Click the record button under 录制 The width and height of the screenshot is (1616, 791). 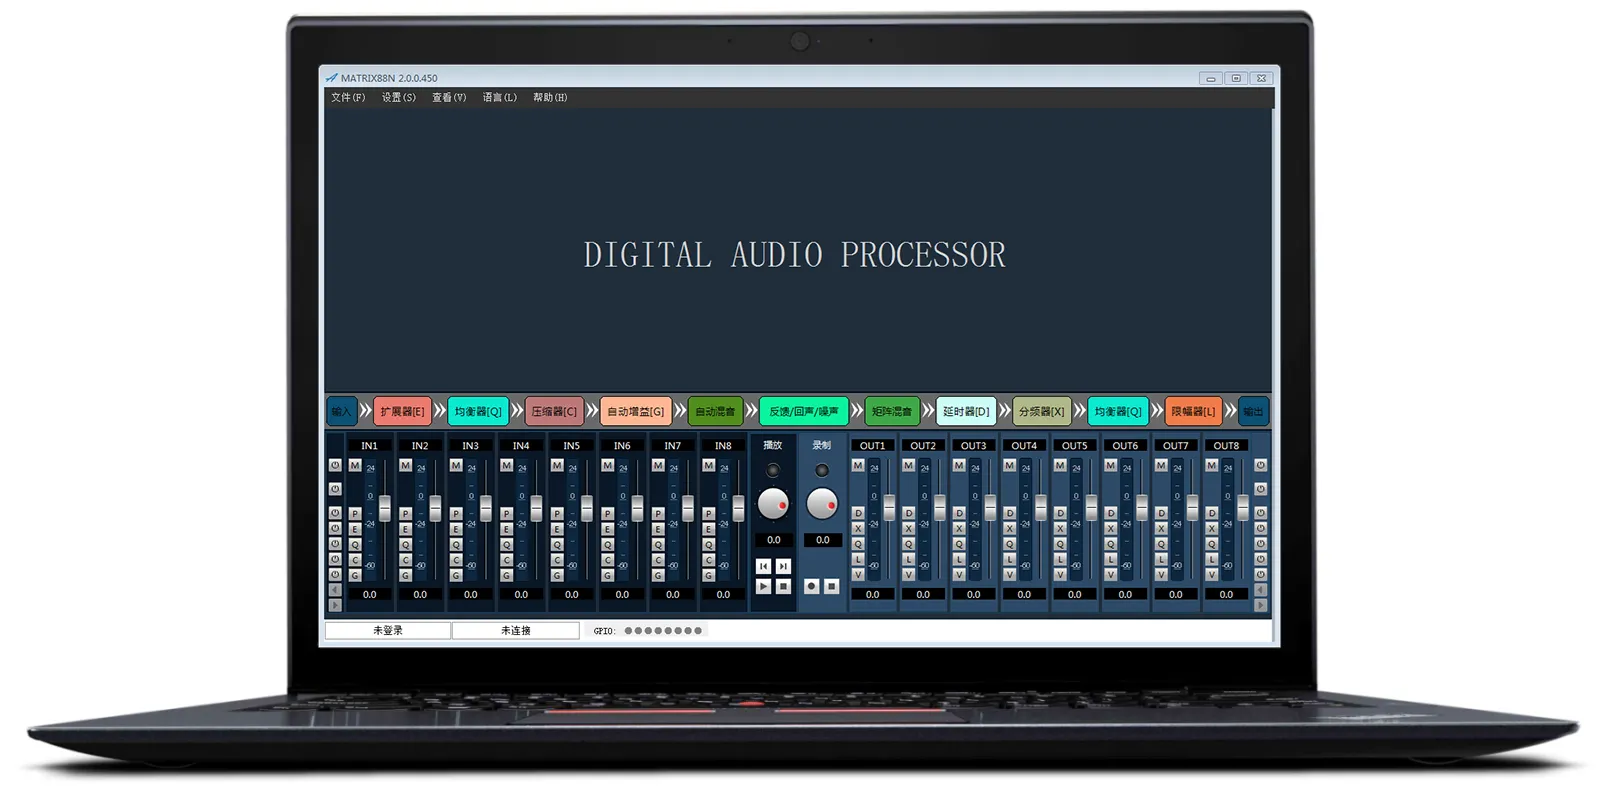[x=812, y=586]
